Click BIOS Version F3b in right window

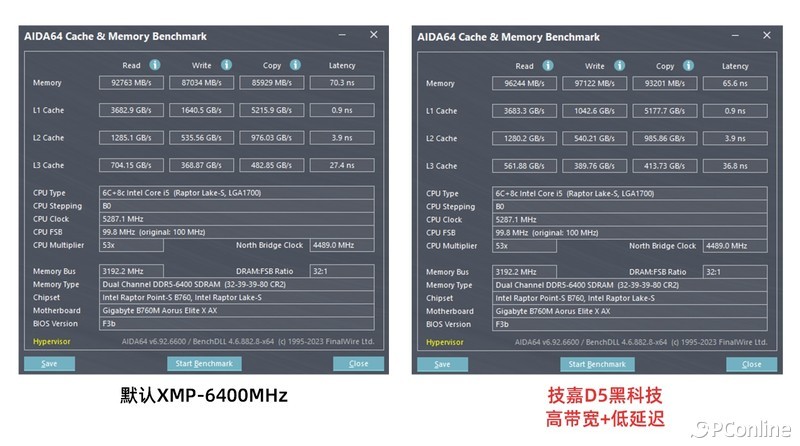[x=630, y=324]
